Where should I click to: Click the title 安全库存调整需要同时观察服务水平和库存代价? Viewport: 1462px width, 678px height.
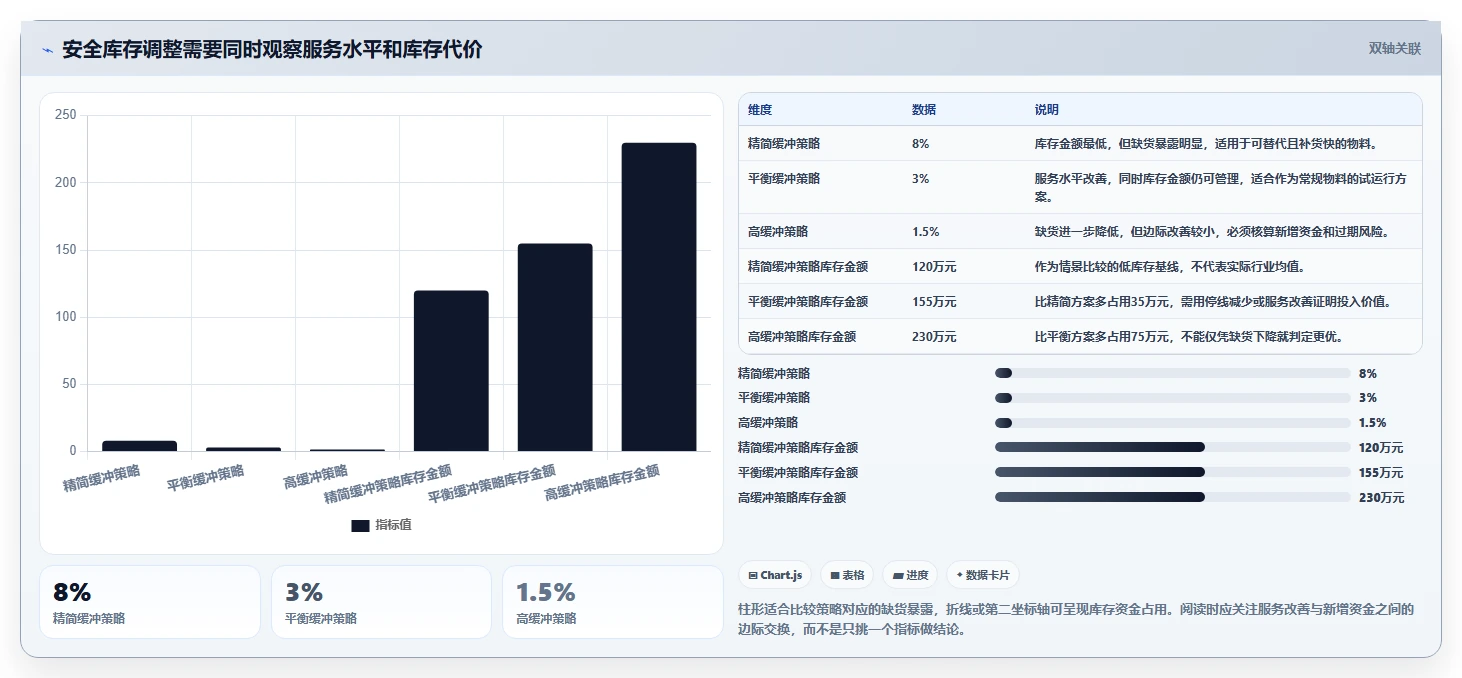(x=272, y=49)
